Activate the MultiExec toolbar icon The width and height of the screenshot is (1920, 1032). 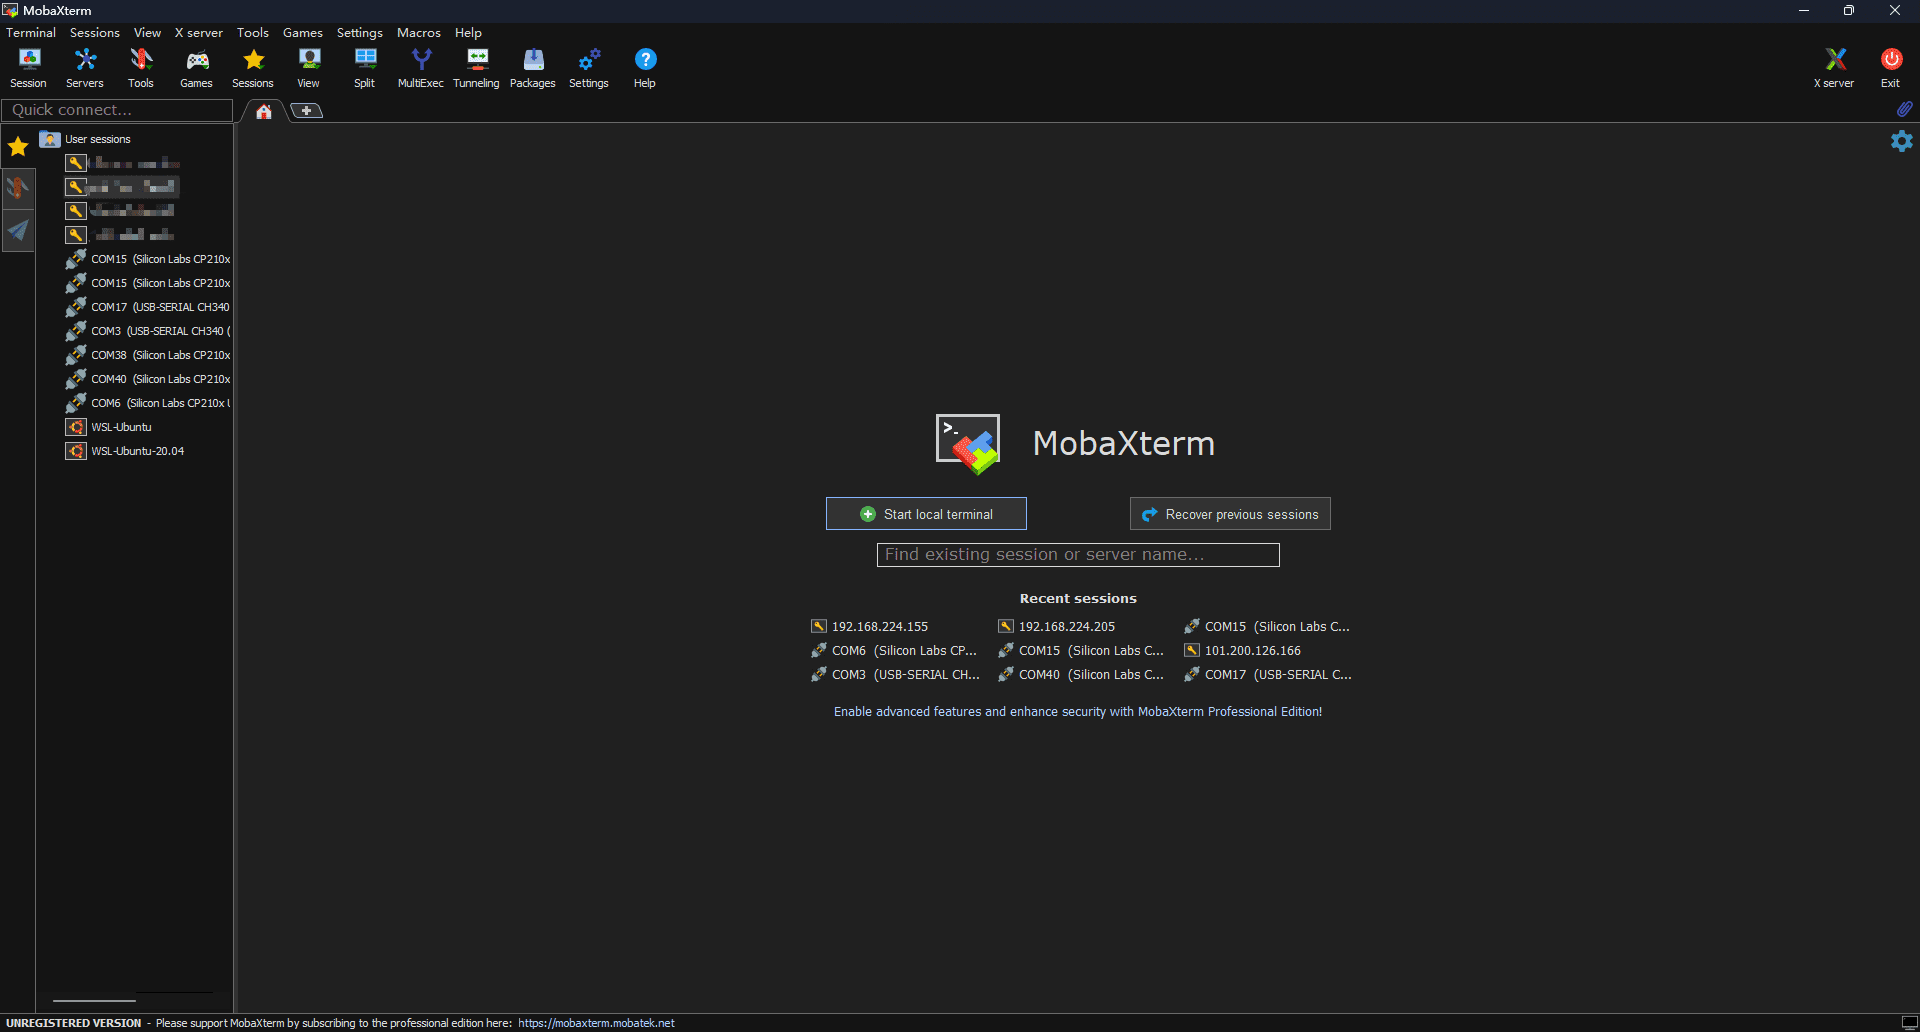coord(421,68)
